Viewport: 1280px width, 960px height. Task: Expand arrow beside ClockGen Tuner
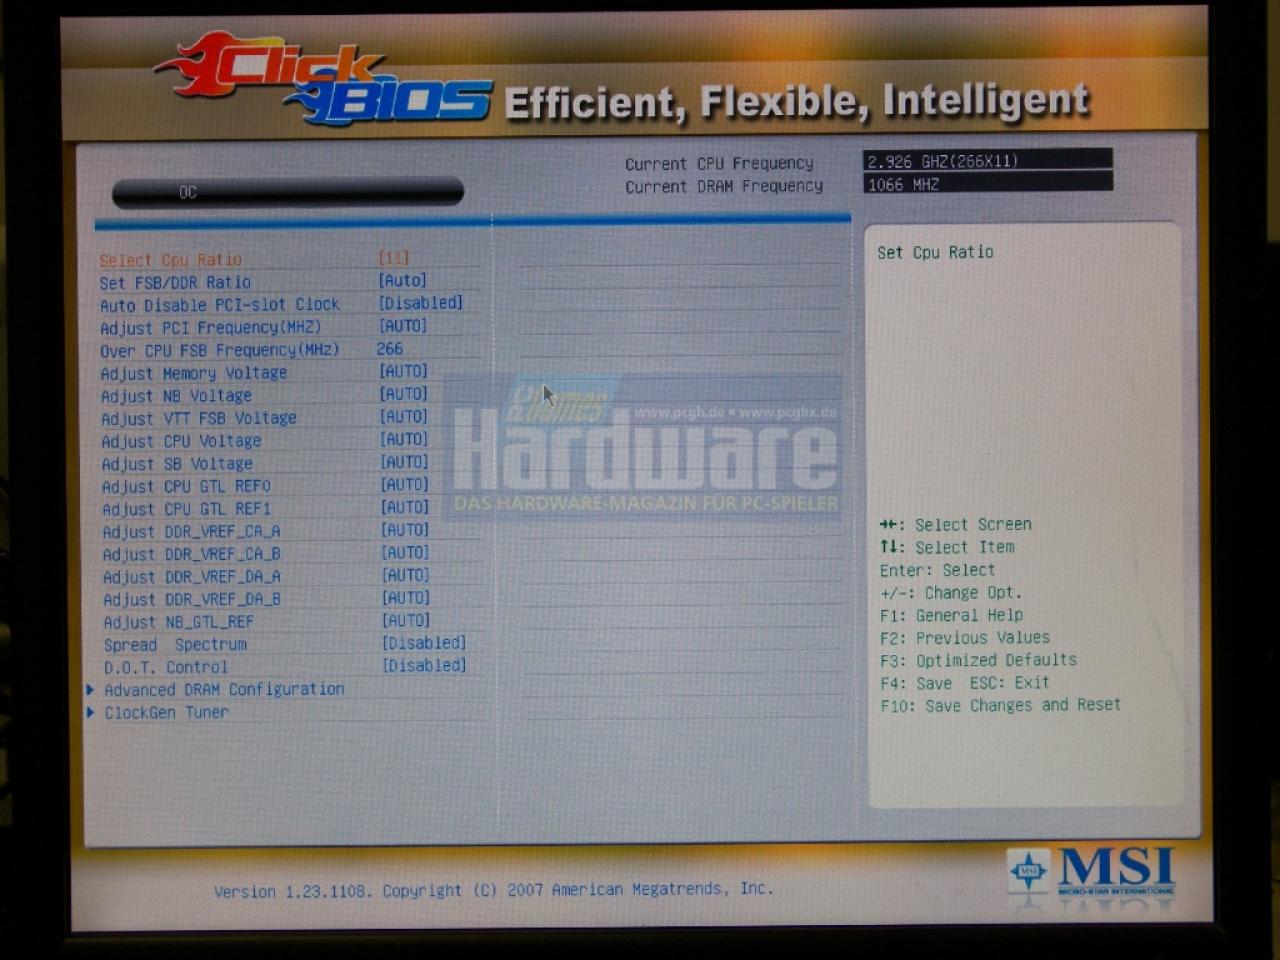point(90,713)
